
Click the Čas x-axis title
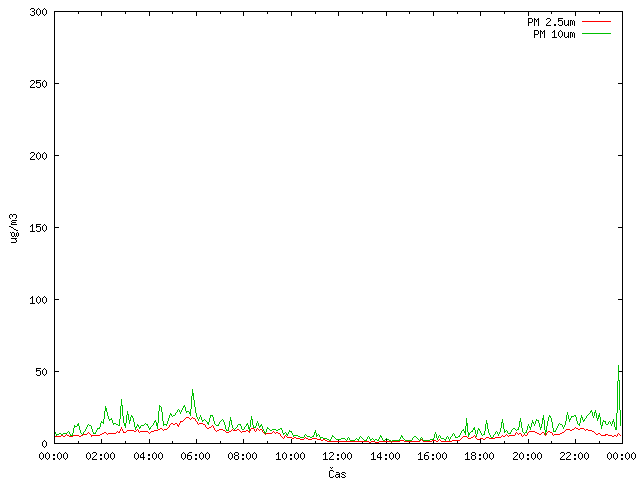(x=337, y=473)
